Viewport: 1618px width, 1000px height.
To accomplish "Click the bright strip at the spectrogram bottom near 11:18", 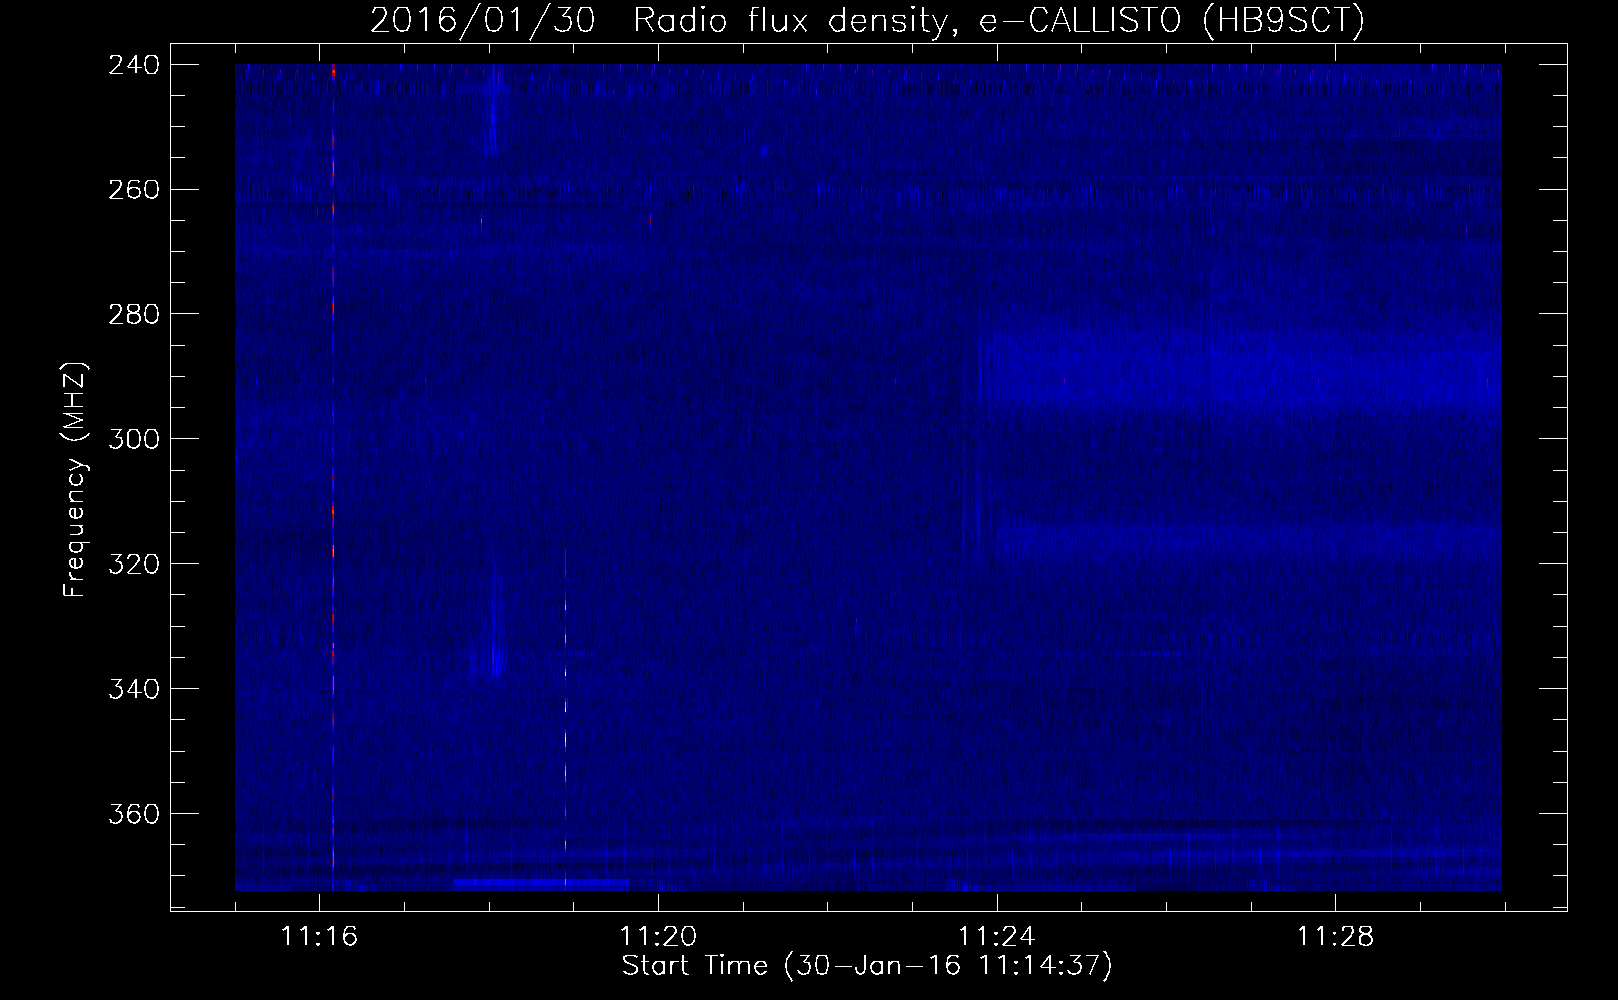I will point(541,884).
